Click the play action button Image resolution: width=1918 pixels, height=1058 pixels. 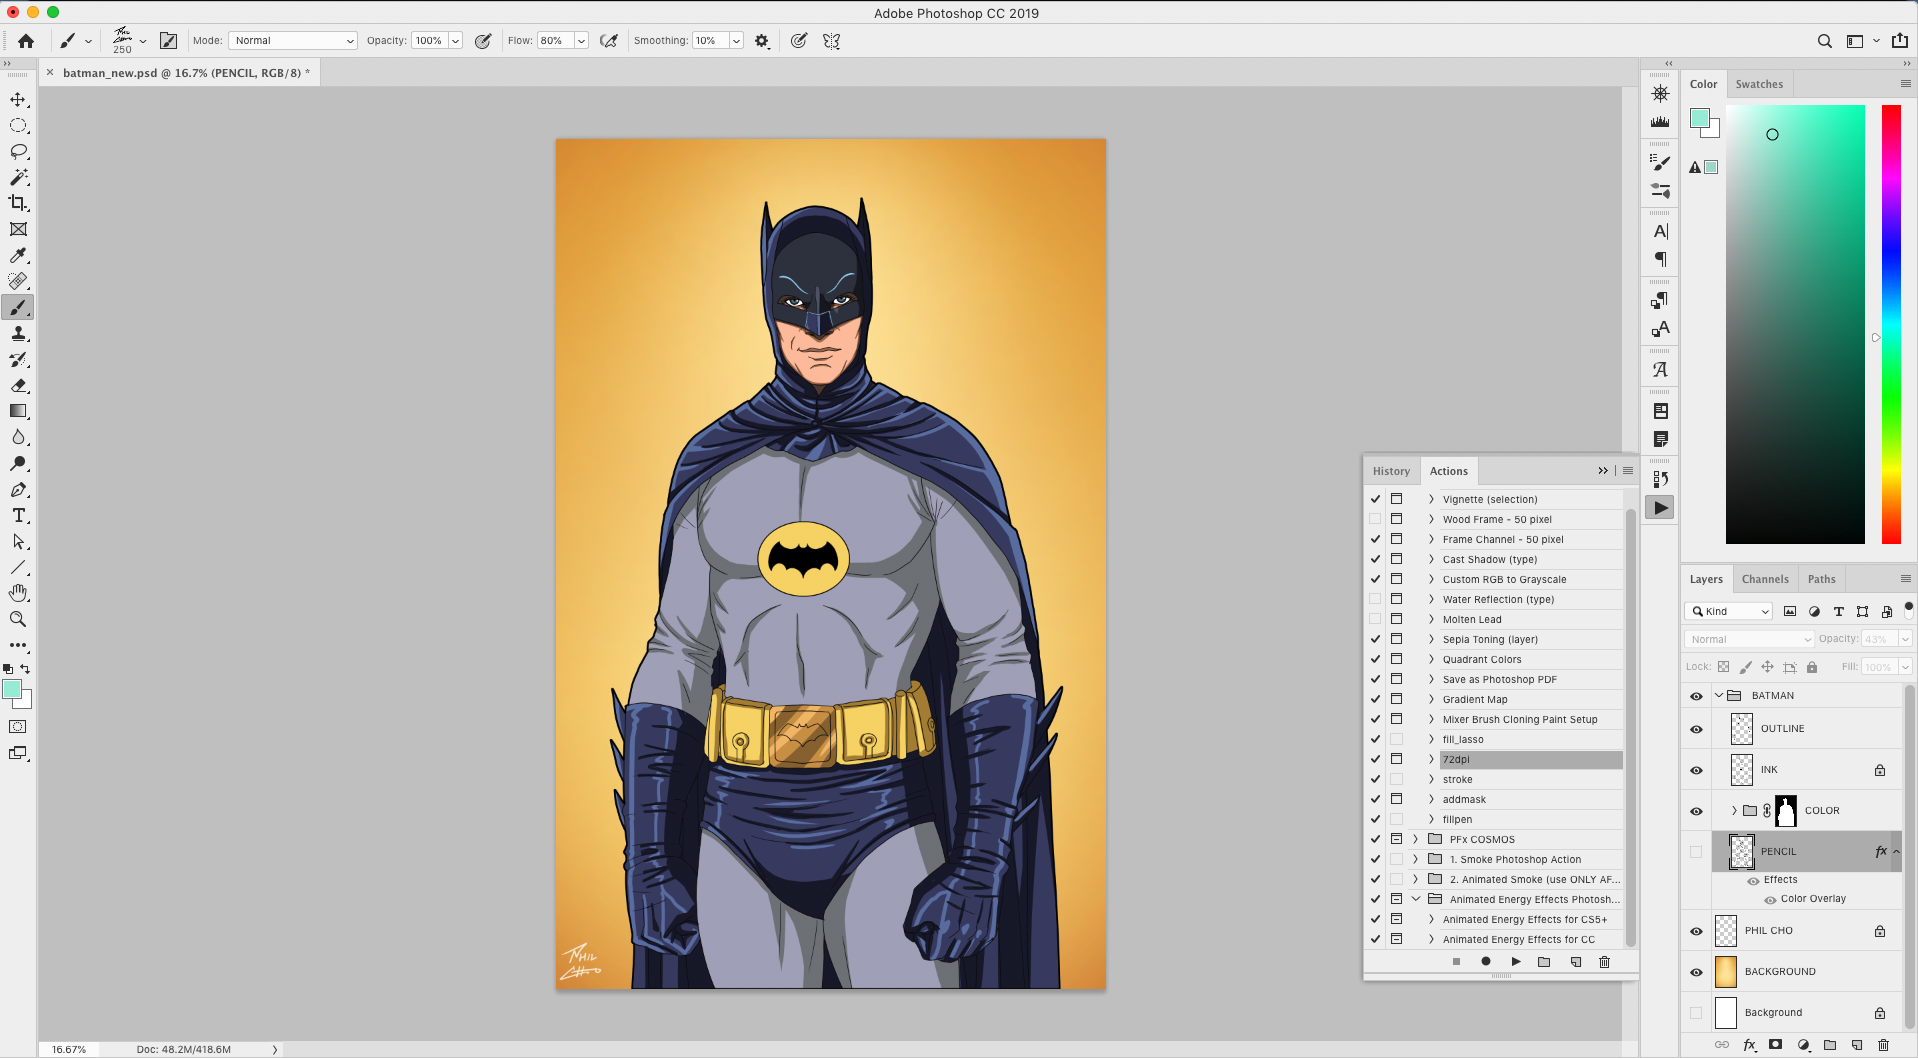click(x=1516, y=961)
